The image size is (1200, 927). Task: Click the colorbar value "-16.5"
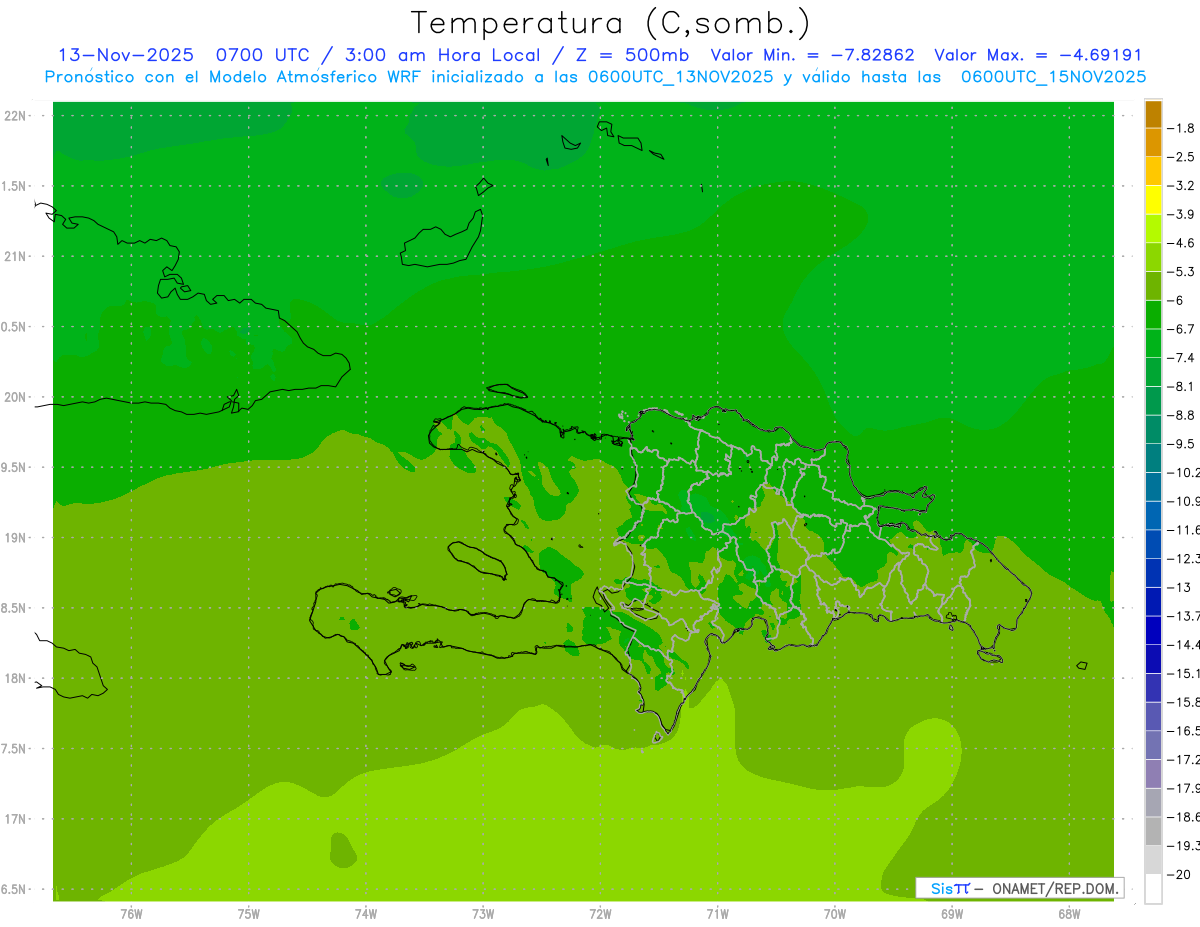1183,731
